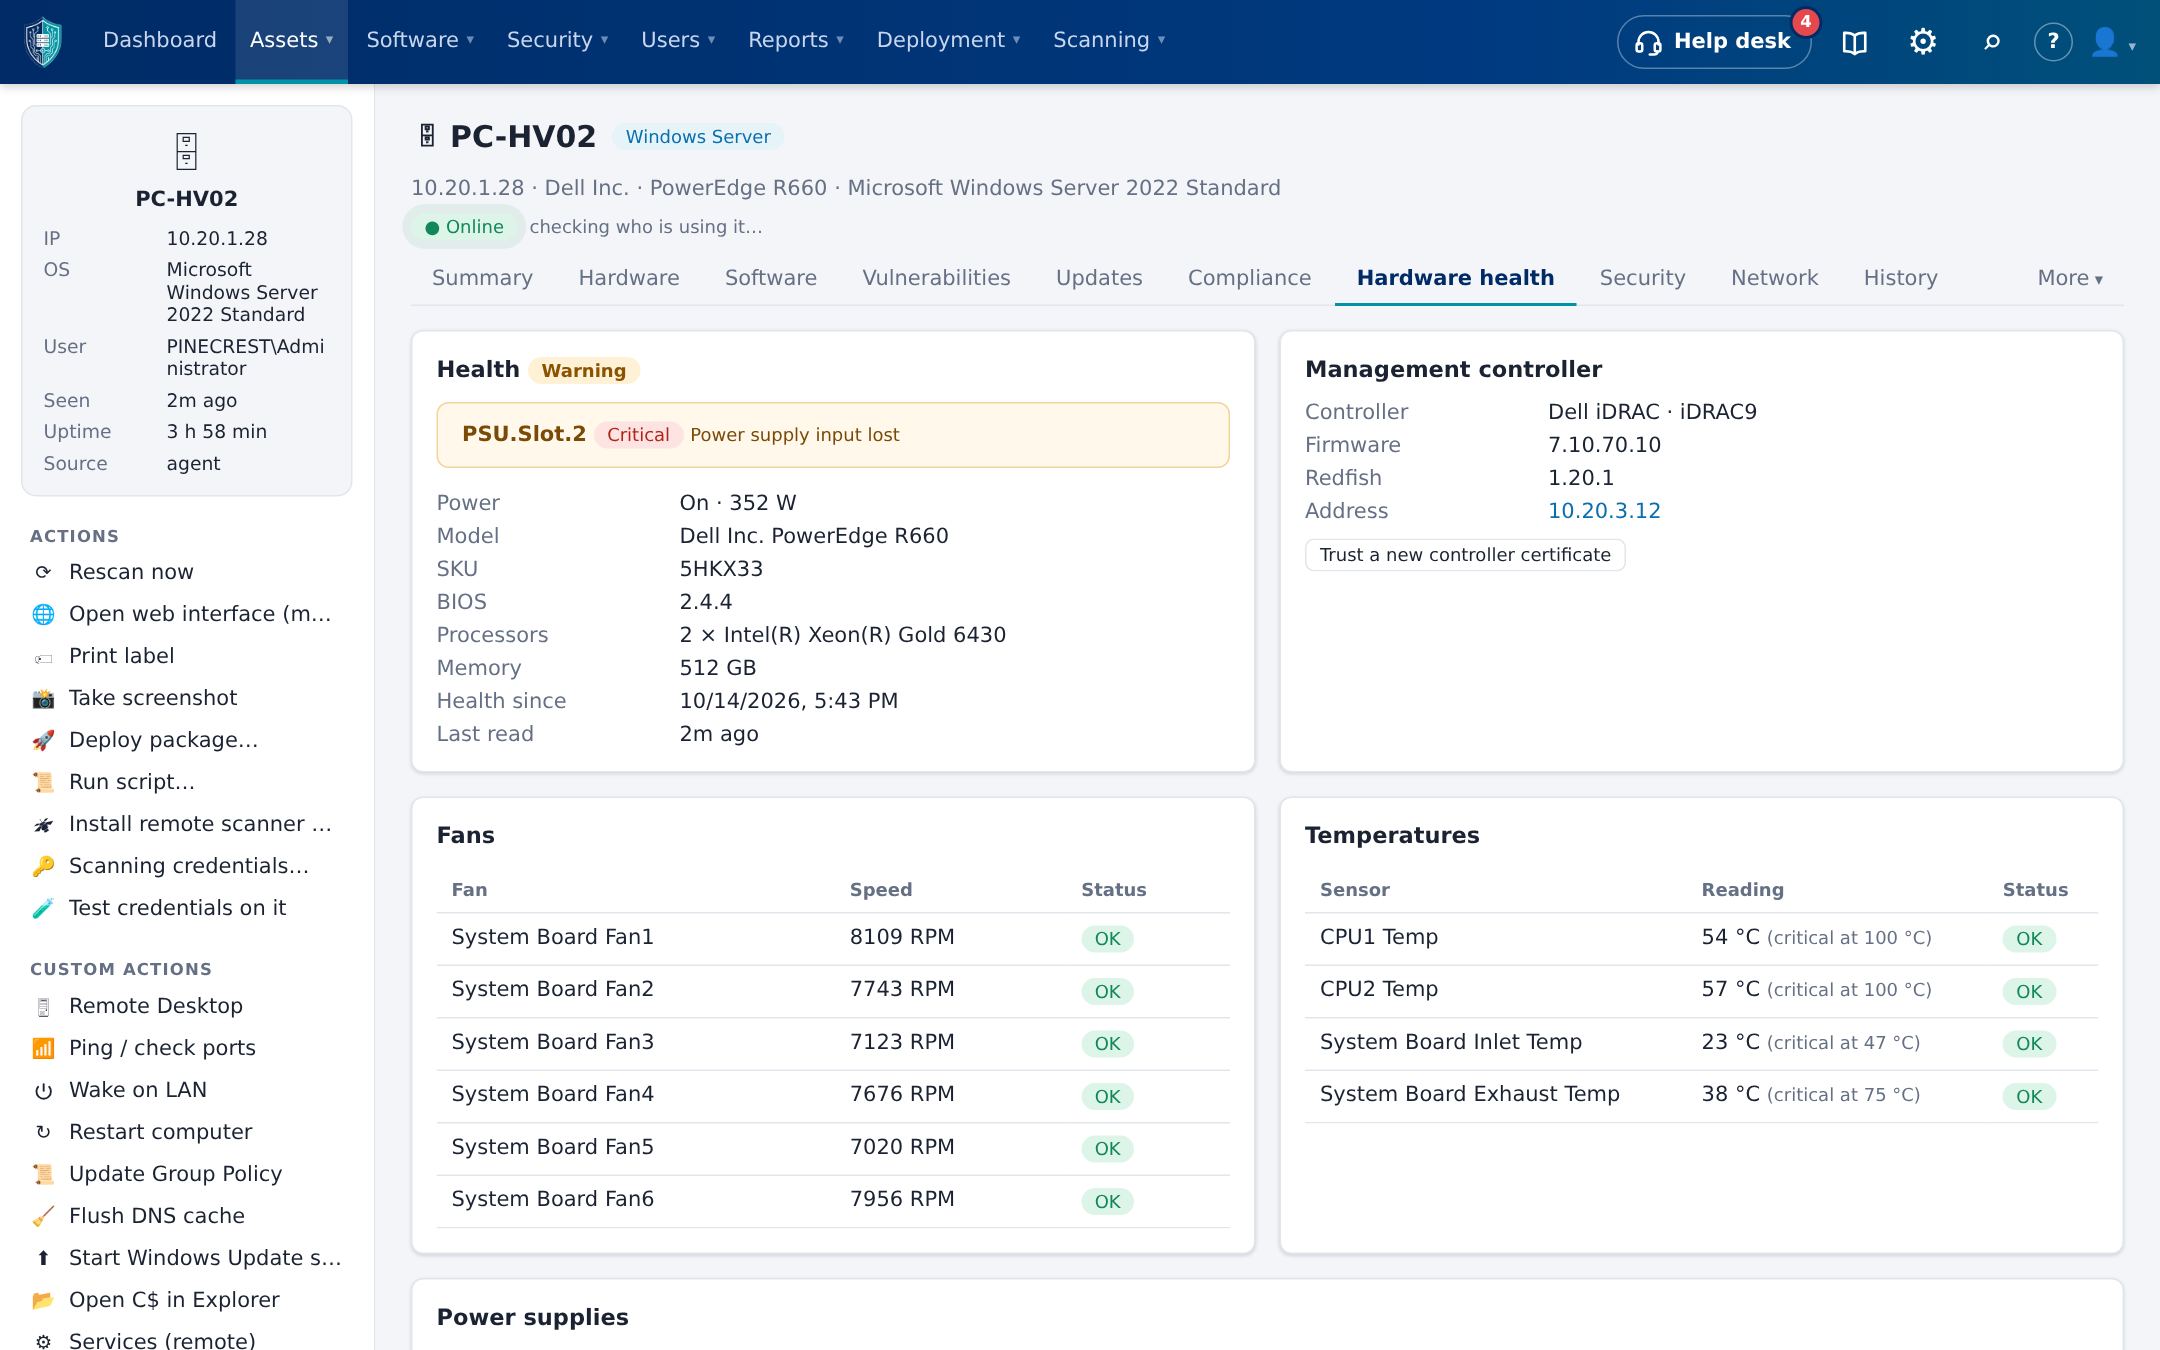The image size is (2160, 1350).
Task: Click the Restart computer icon
Action: pos(43,1133)
